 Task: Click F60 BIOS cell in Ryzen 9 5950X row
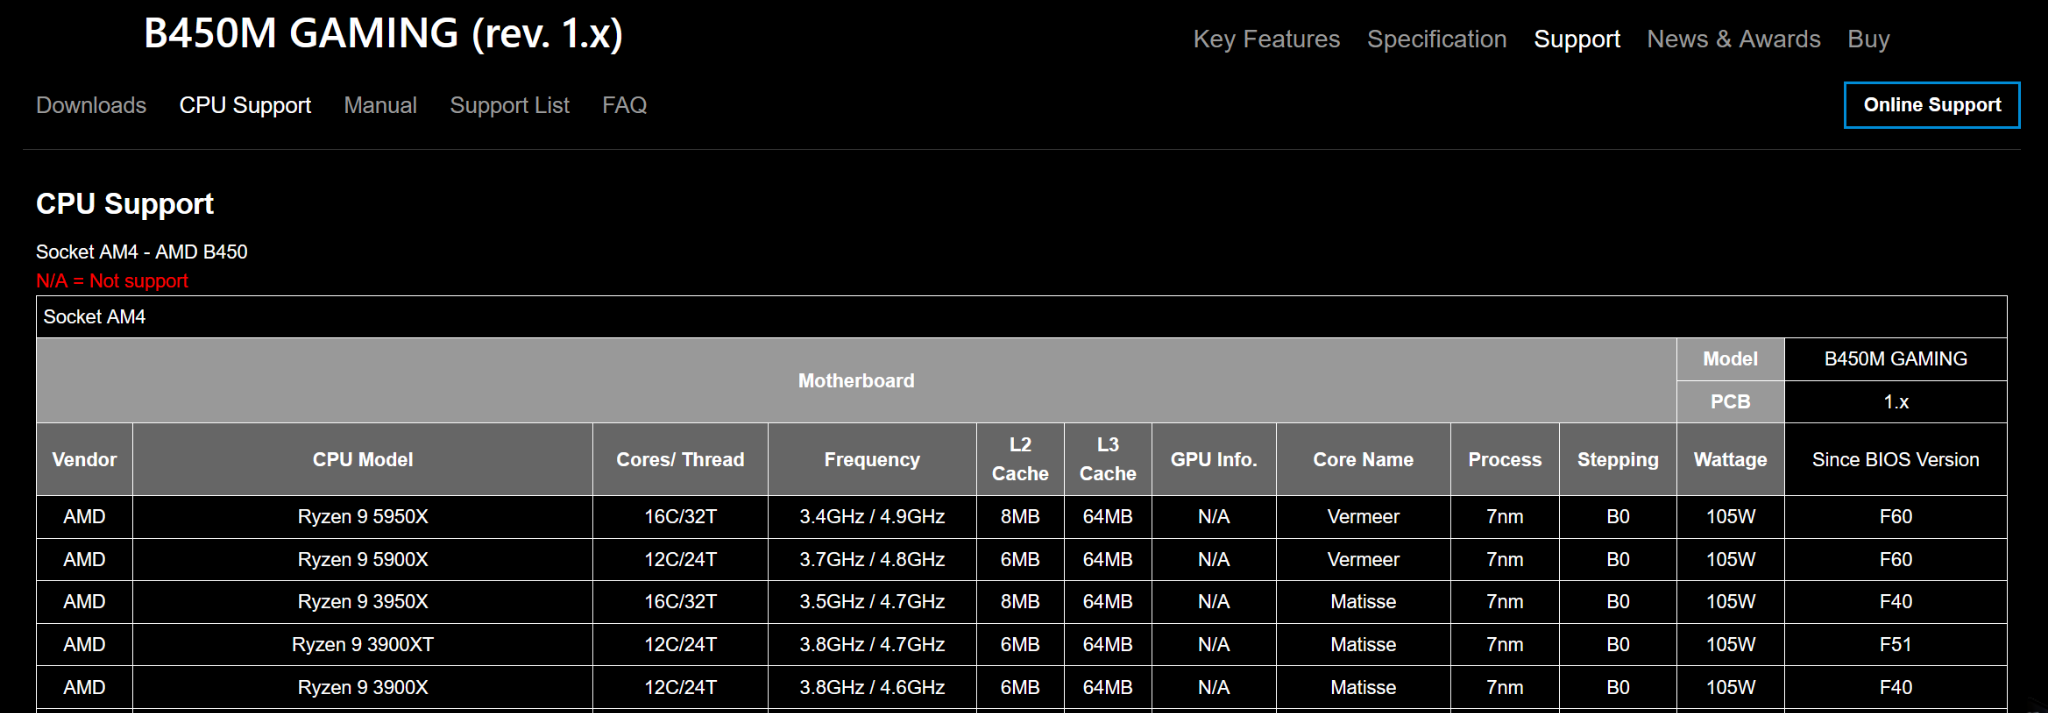[1896, 517]
